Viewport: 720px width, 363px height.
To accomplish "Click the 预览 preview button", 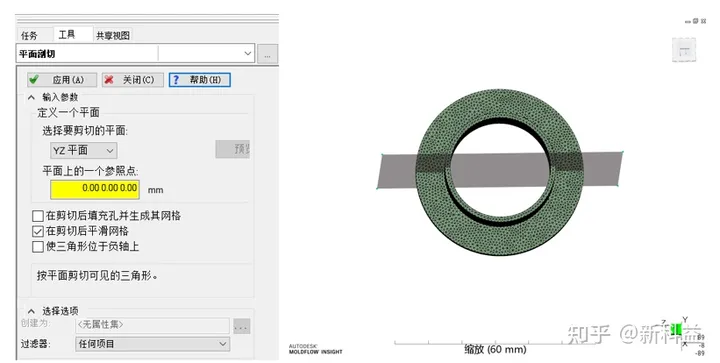I will [232, 149].
